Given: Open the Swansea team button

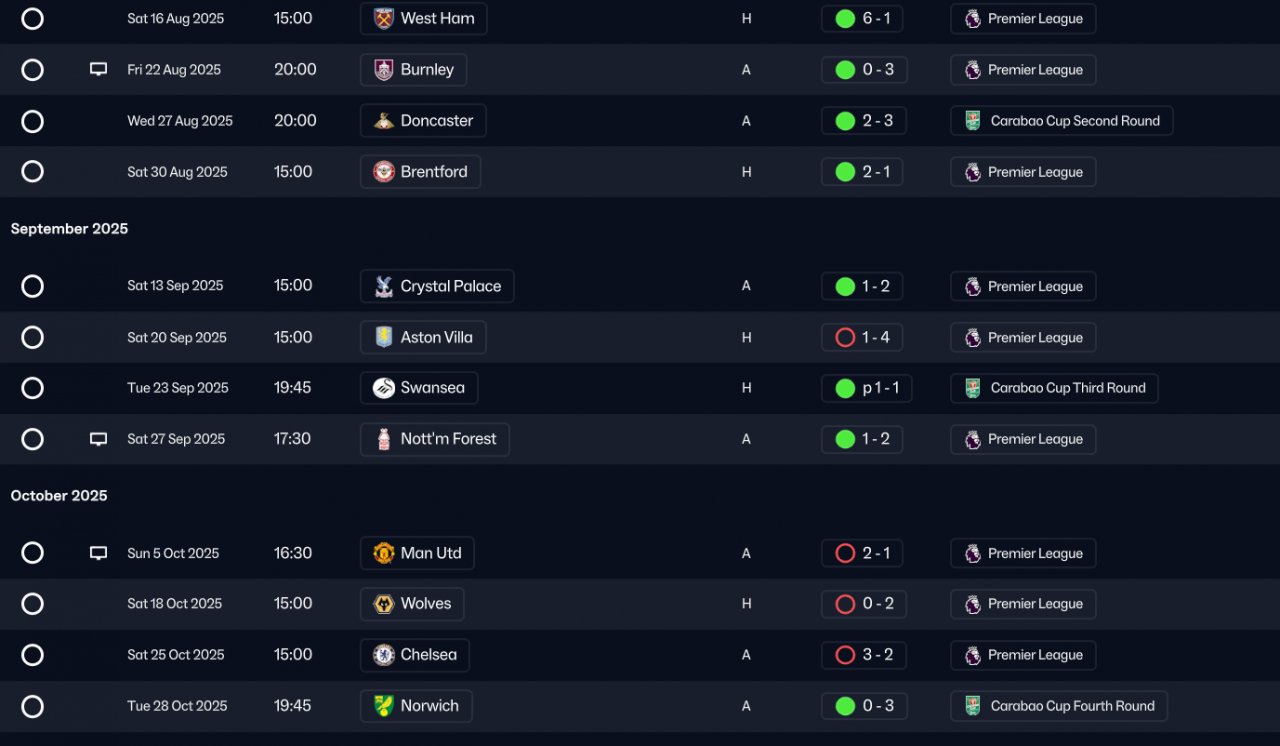Looking at the screenshot, I should [x=419, y=388].
